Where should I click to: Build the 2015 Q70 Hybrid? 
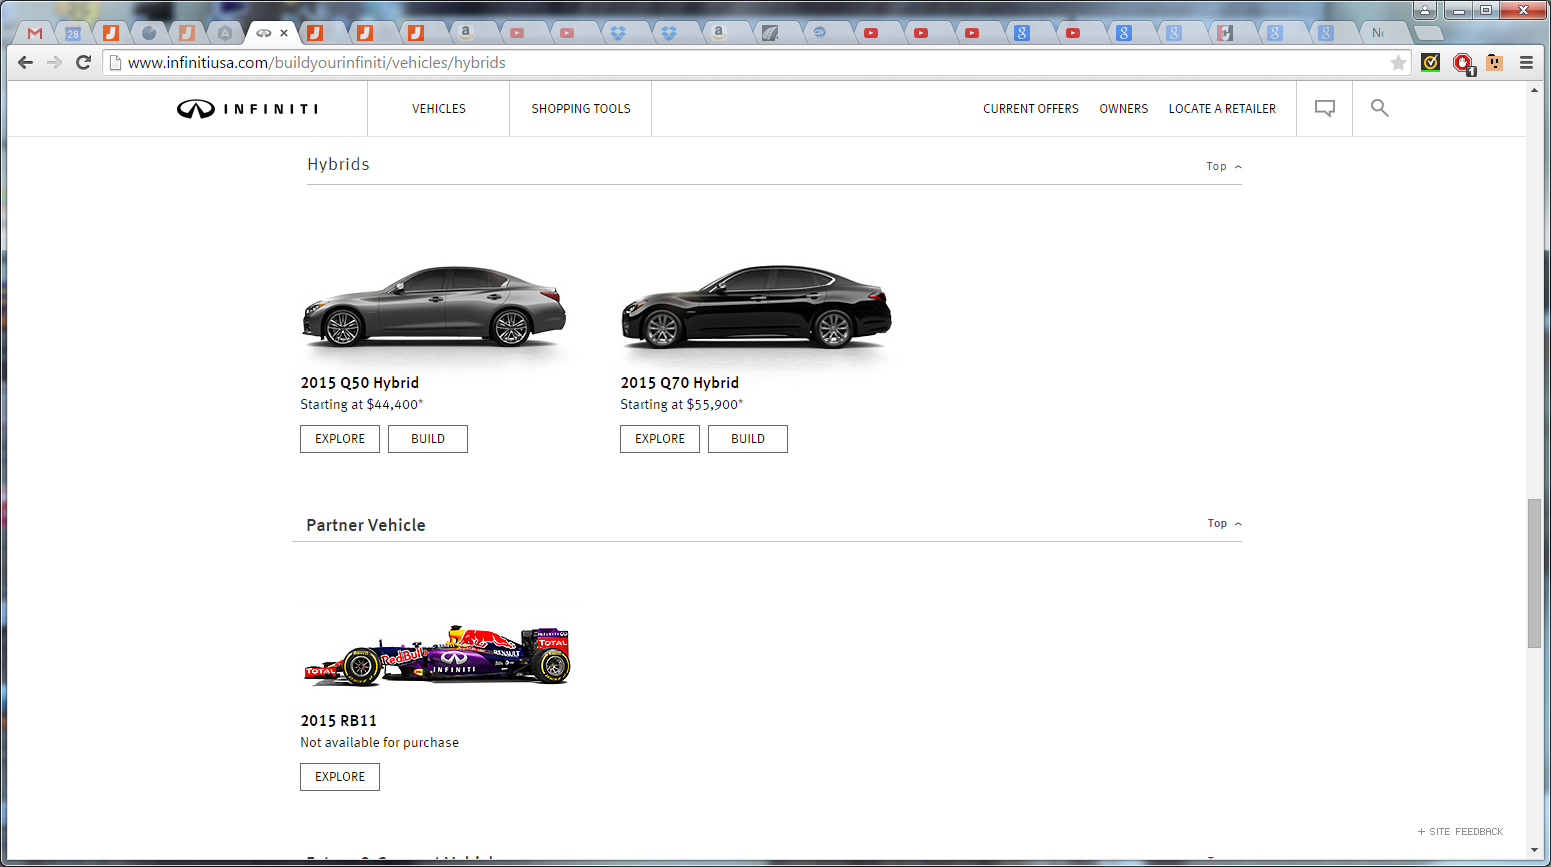(x=748, y=439)
